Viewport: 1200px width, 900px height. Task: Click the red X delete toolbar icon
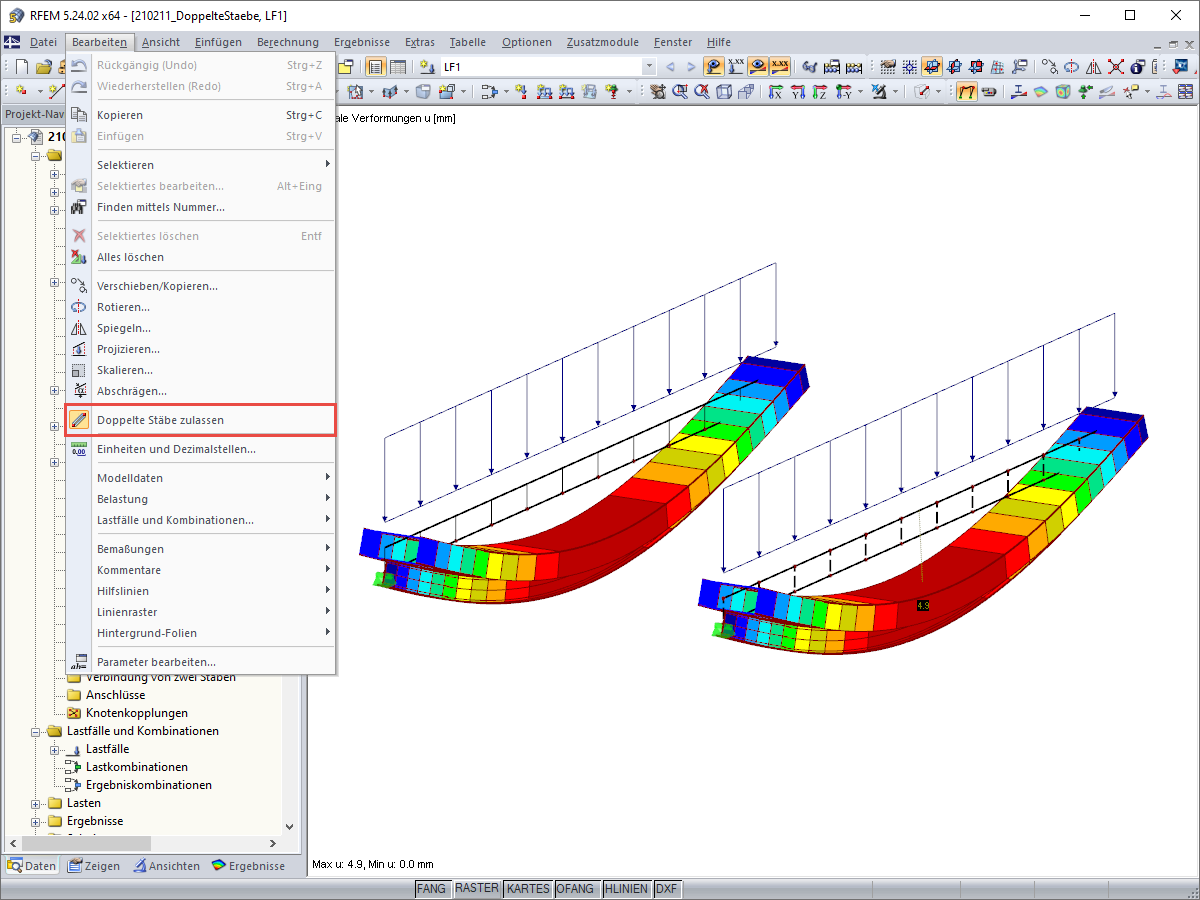point(1115,67)
